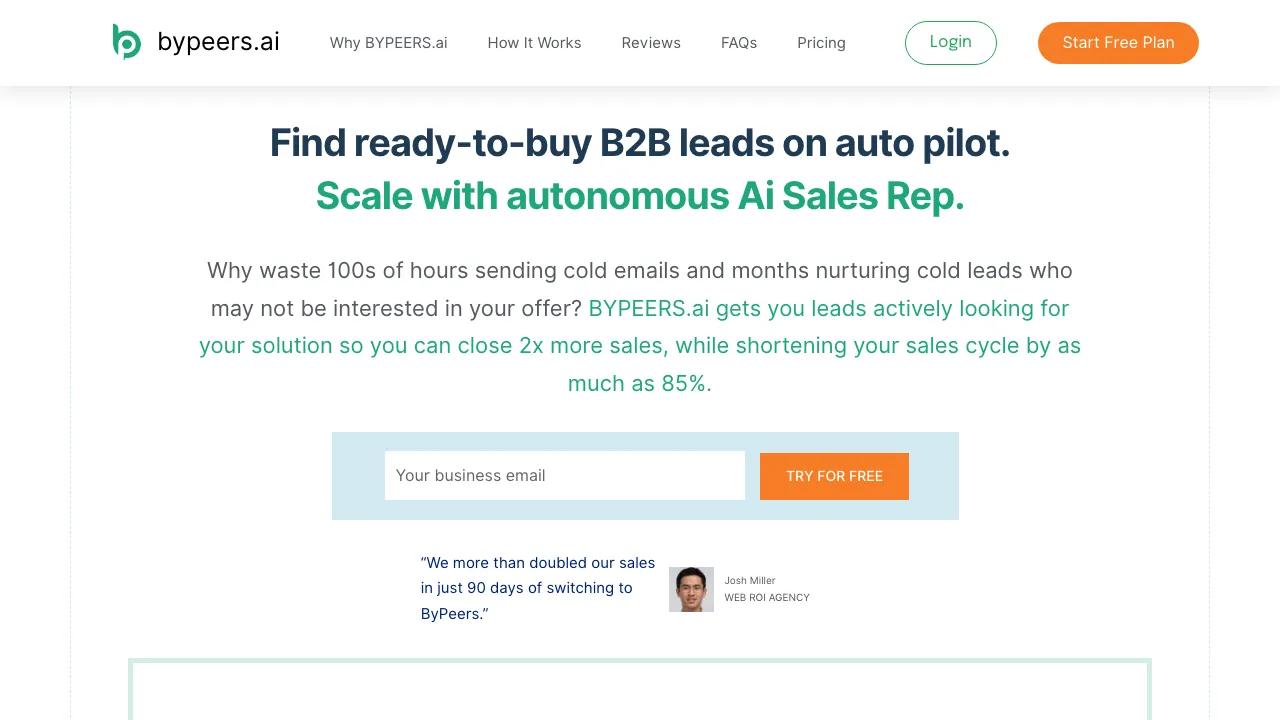Navigate to FAQs
Screen dimensions: 1280x720
tap(739, 43)
